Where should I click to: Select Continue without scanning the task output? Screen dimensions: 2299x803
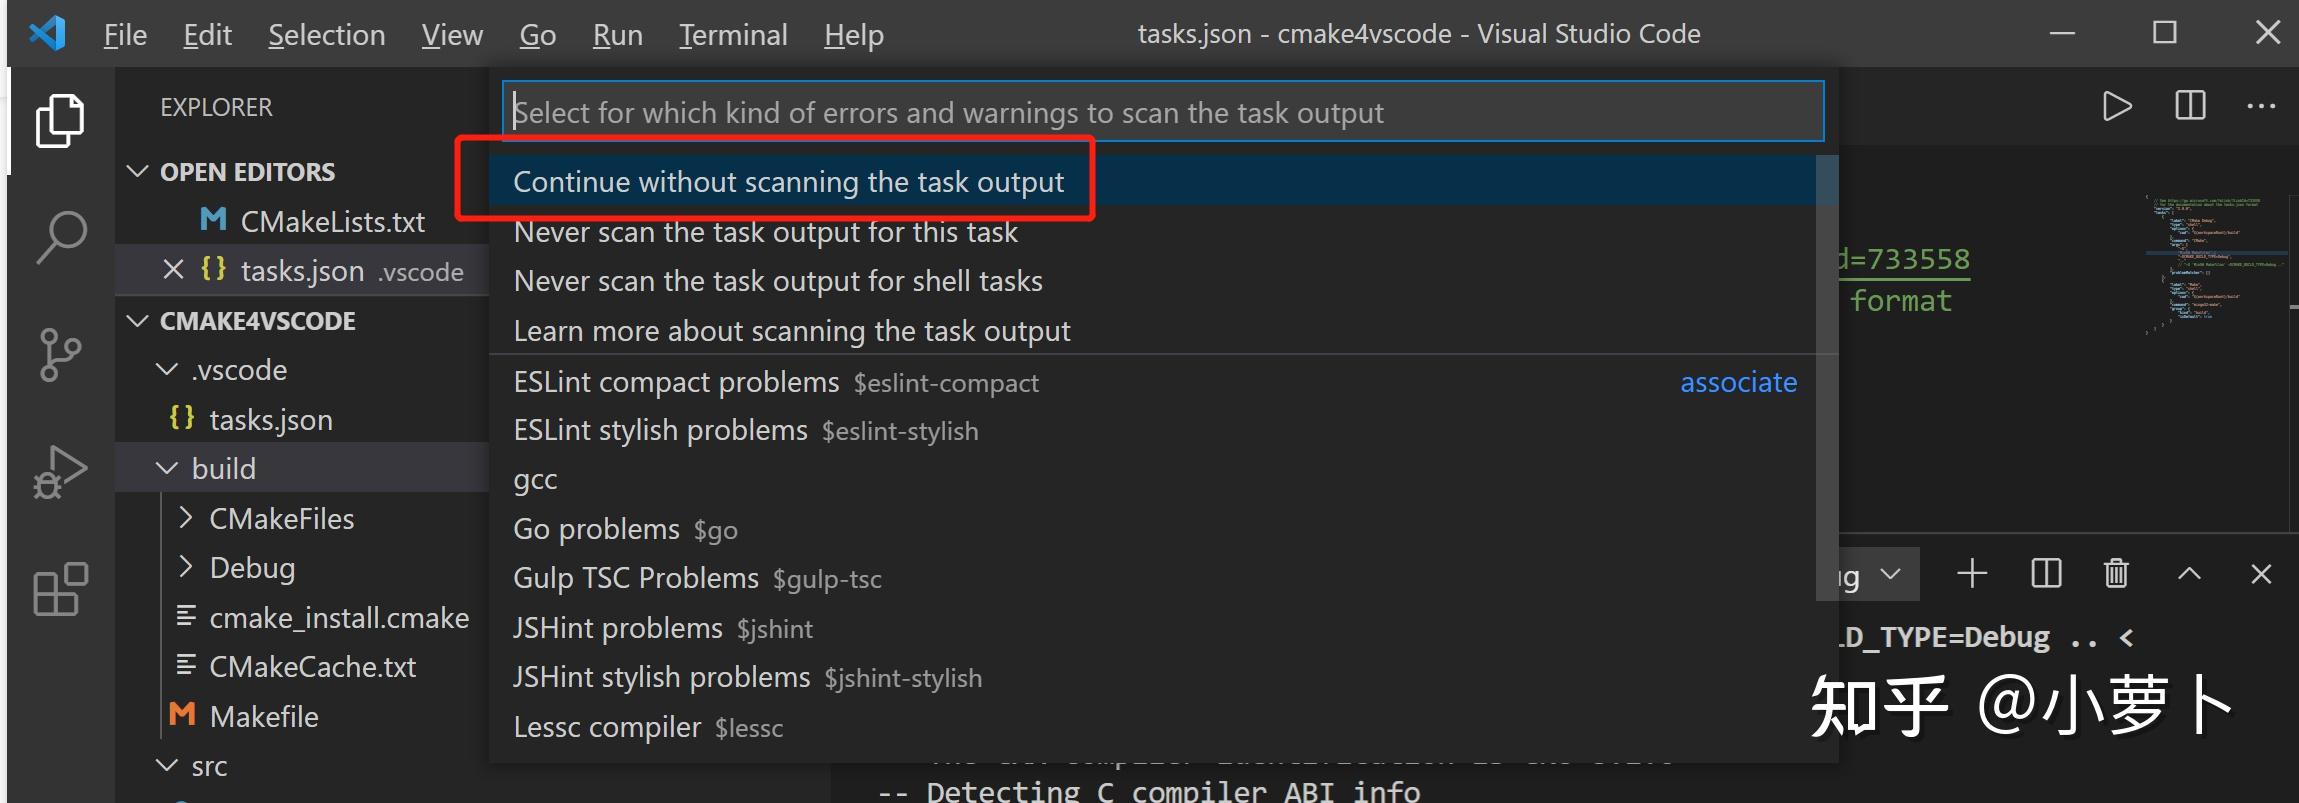pyautogui.click(x=788, y=181)
